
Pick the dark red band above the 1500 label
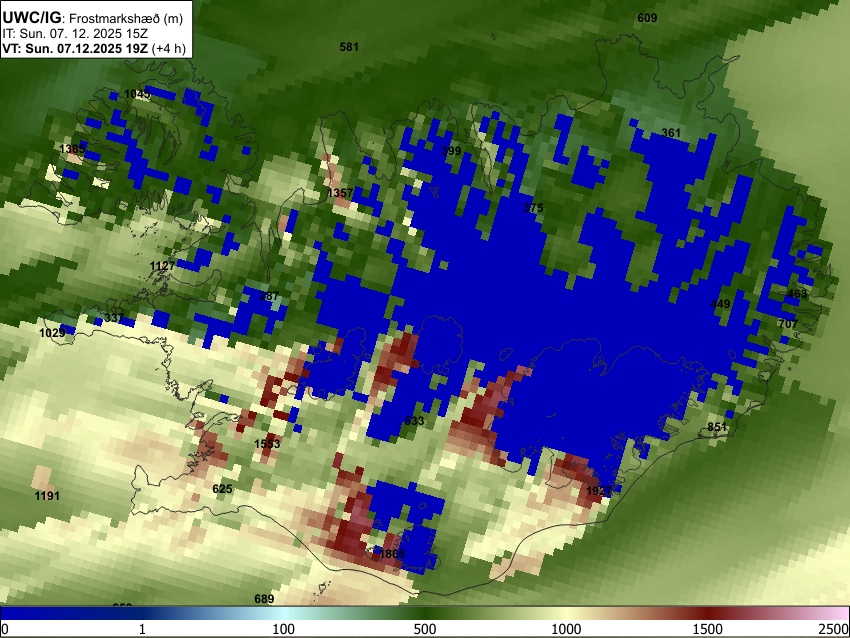pos(708,613)
